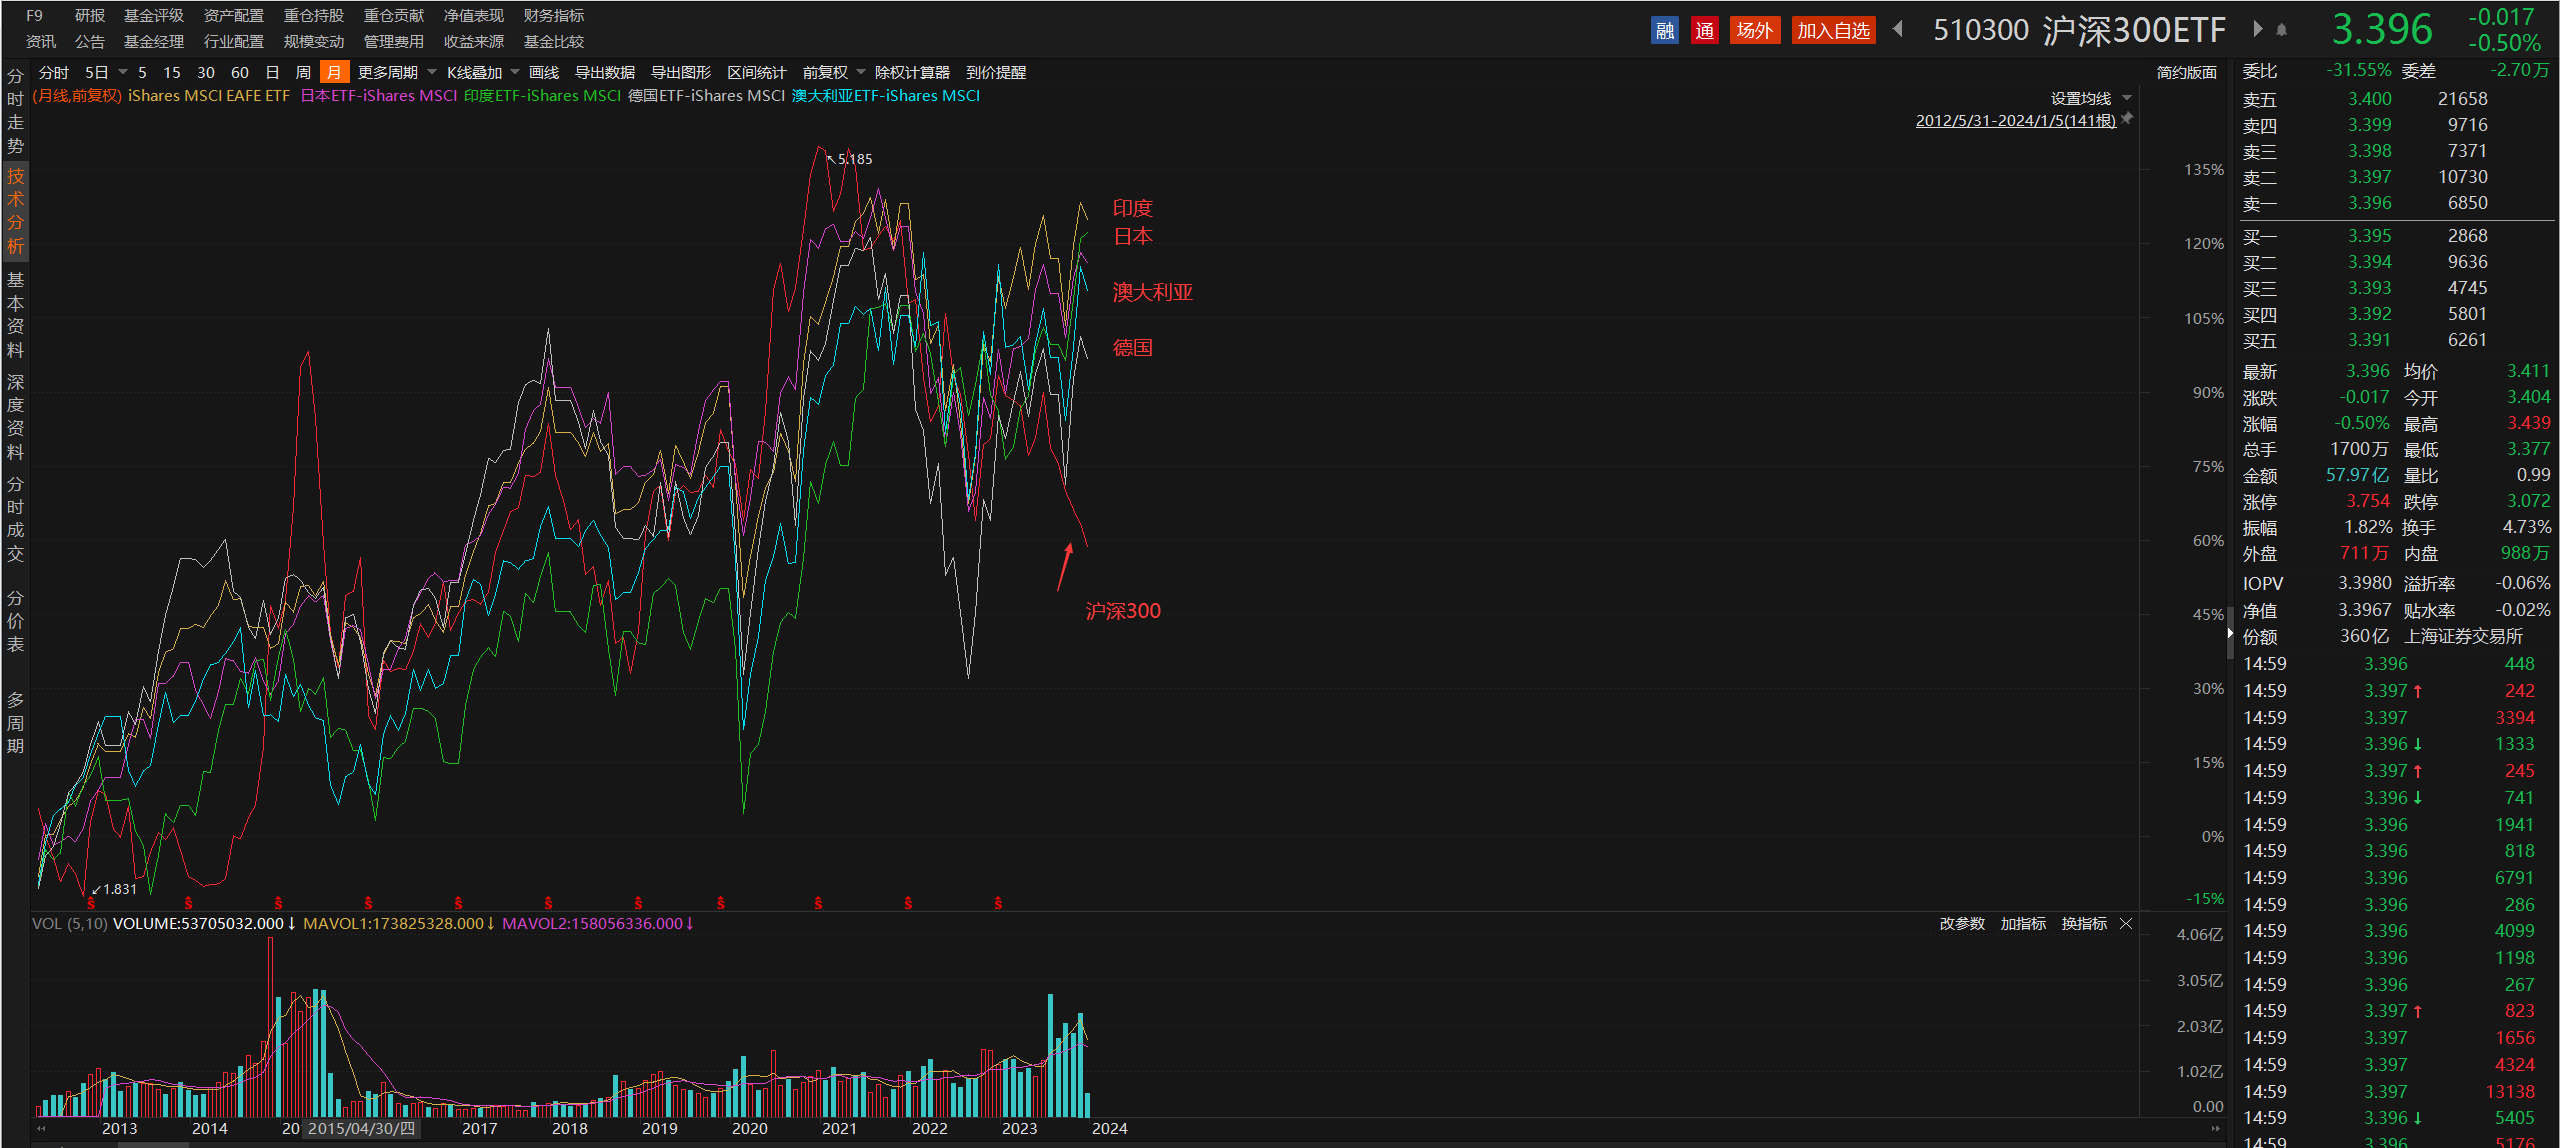Click the right panel collapse handle

[x=2230, y=633]
